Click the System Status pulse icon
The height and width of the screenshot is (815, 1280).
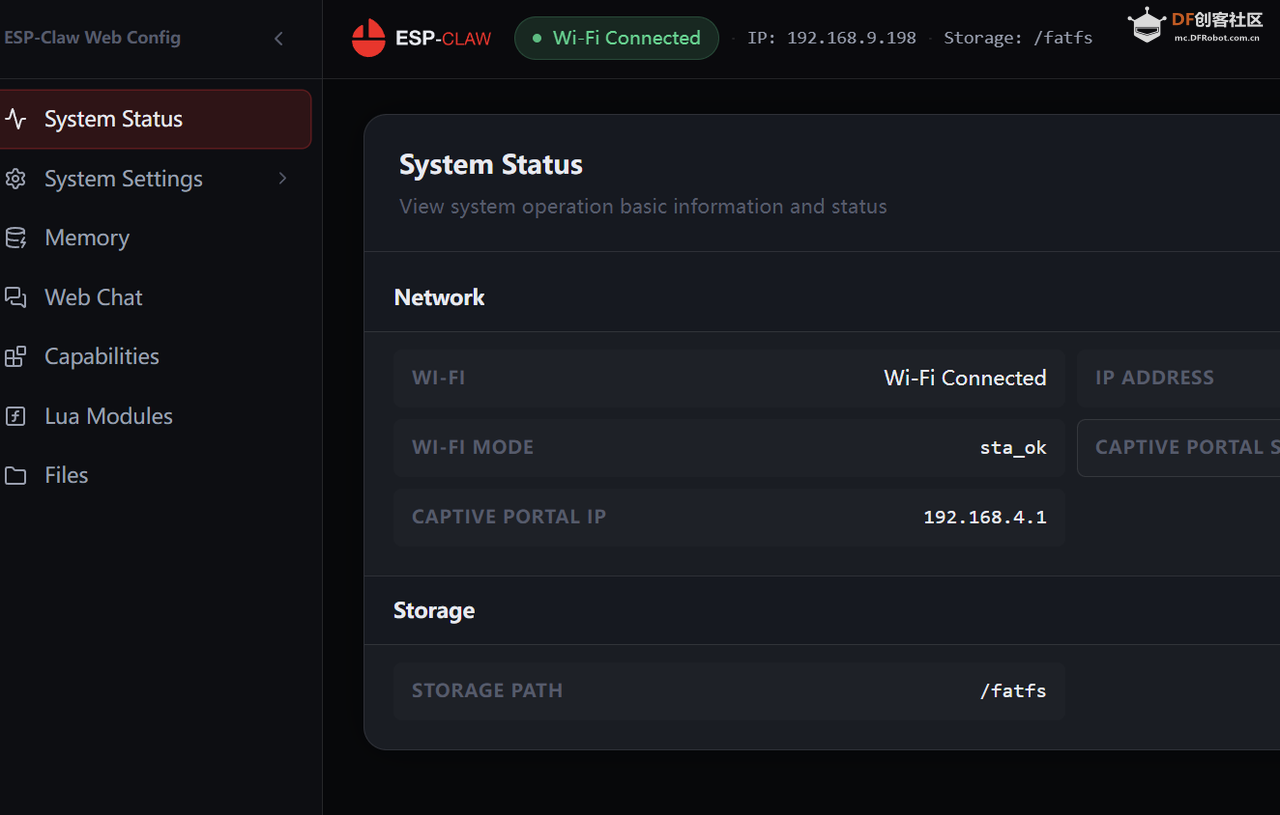16,119
